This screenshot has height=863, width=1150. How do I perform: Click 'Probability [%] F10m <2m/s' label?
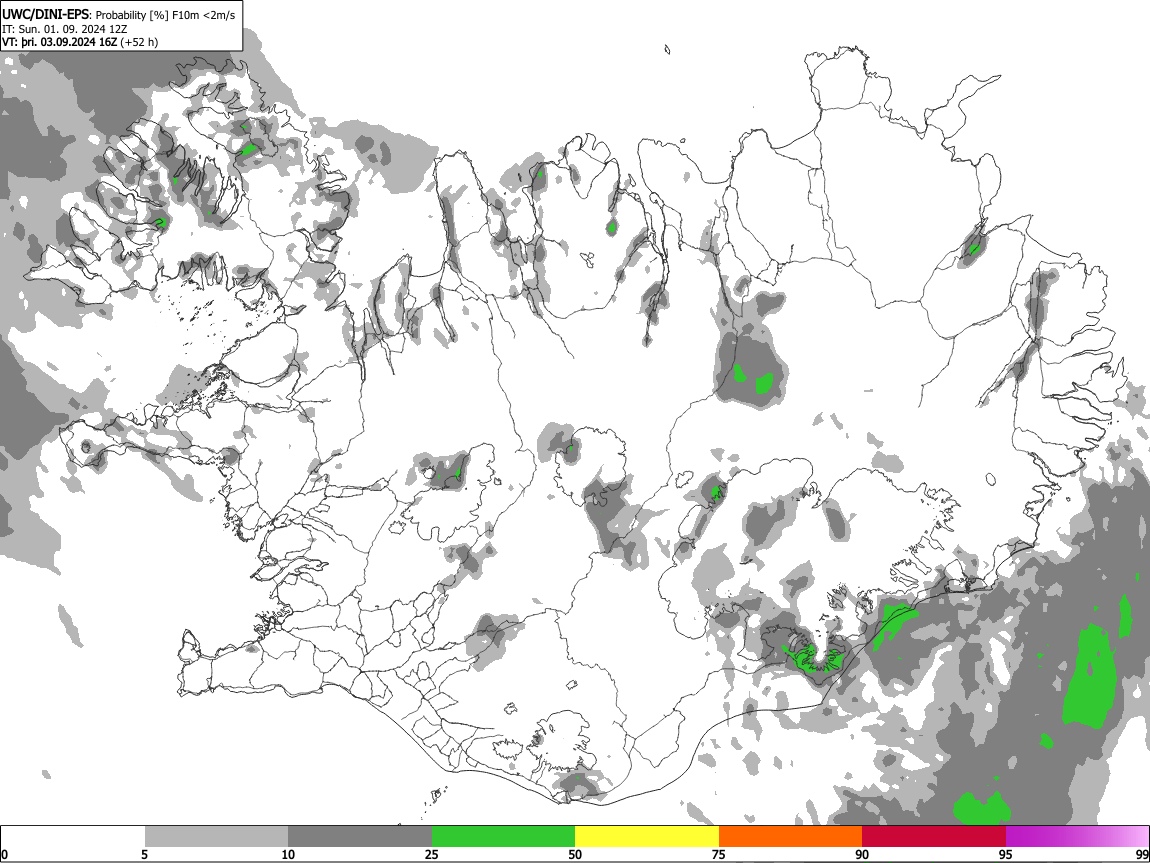pyautogui.click(x=166, y=15)
